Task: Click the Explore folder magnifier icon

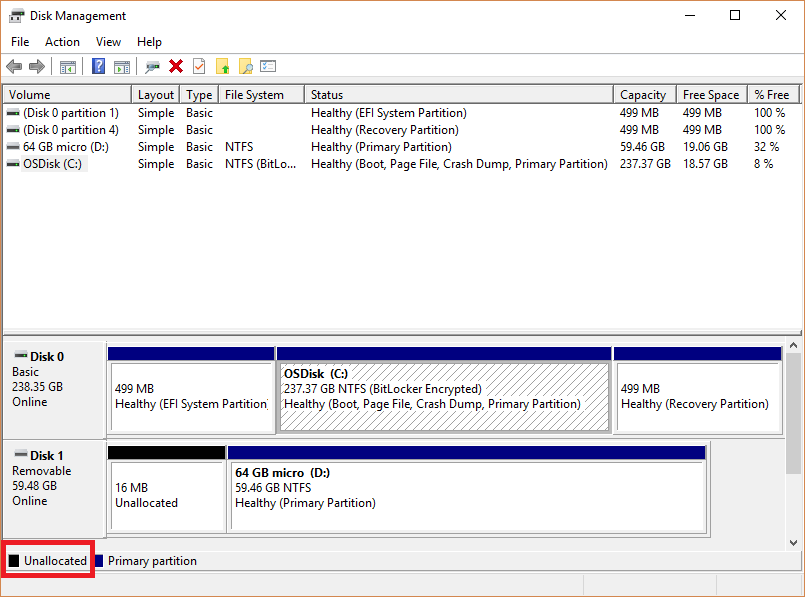Action: (246, 66)
